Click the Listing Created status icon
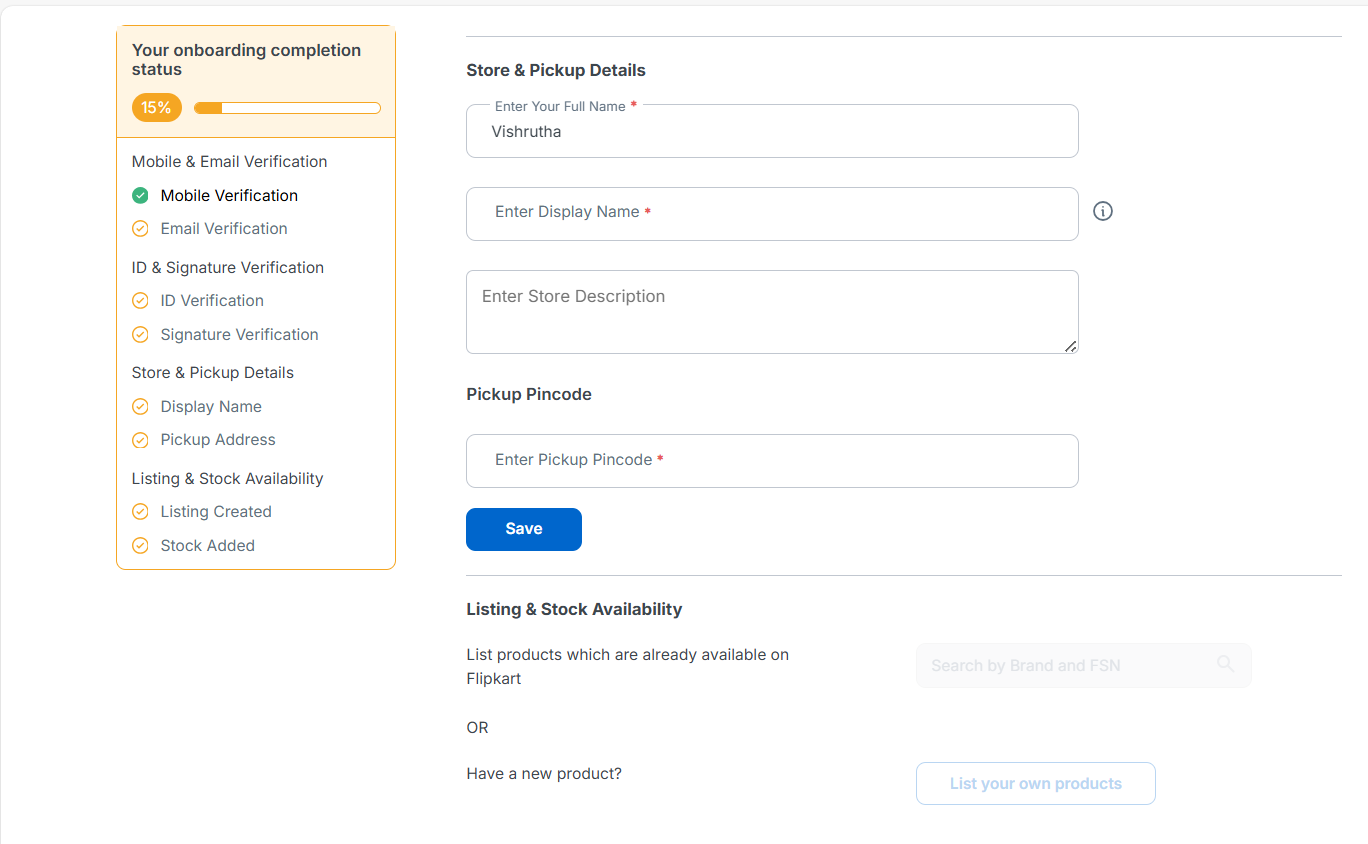This screenshot has height=844, width=1368. (x=140, y=512)
